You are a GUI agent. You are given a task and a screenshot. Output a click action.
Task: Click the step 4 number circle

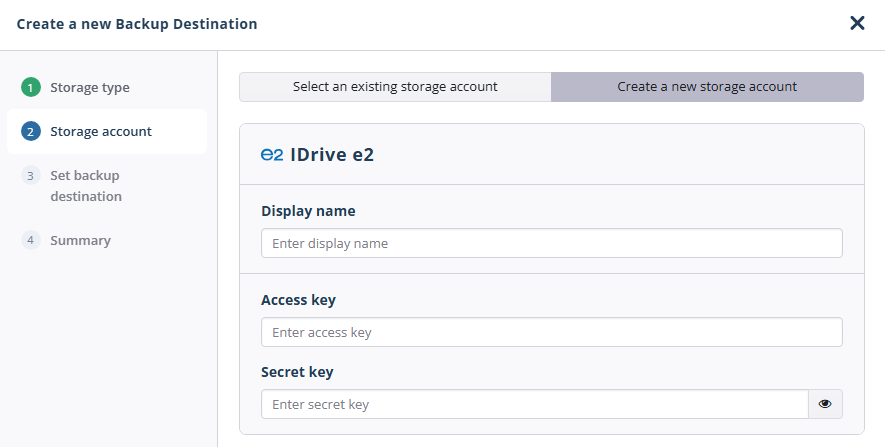tap(31, 240)
